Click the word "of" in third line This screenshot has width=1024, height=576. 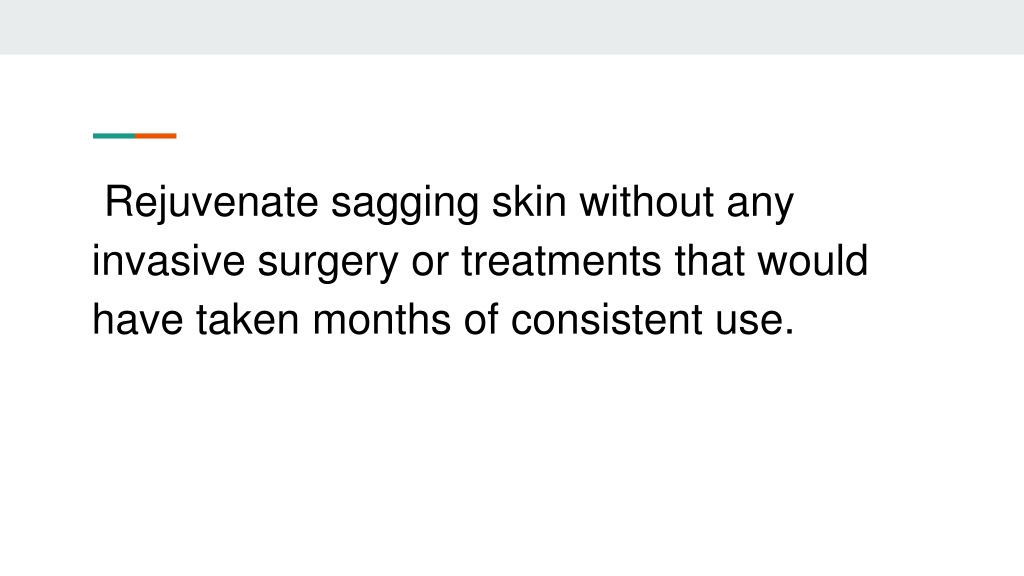click(x=481, y=319)
